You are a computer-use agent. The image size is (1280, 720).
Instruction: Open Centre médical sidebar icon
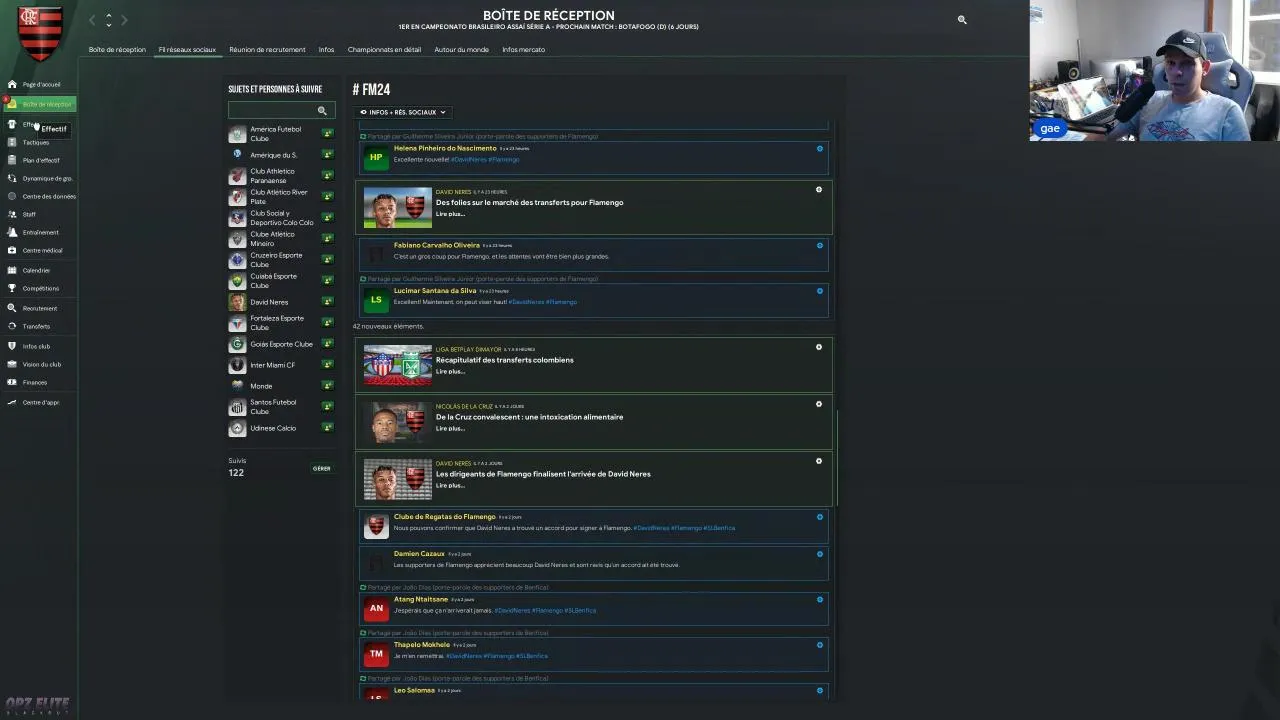point(12,250)
